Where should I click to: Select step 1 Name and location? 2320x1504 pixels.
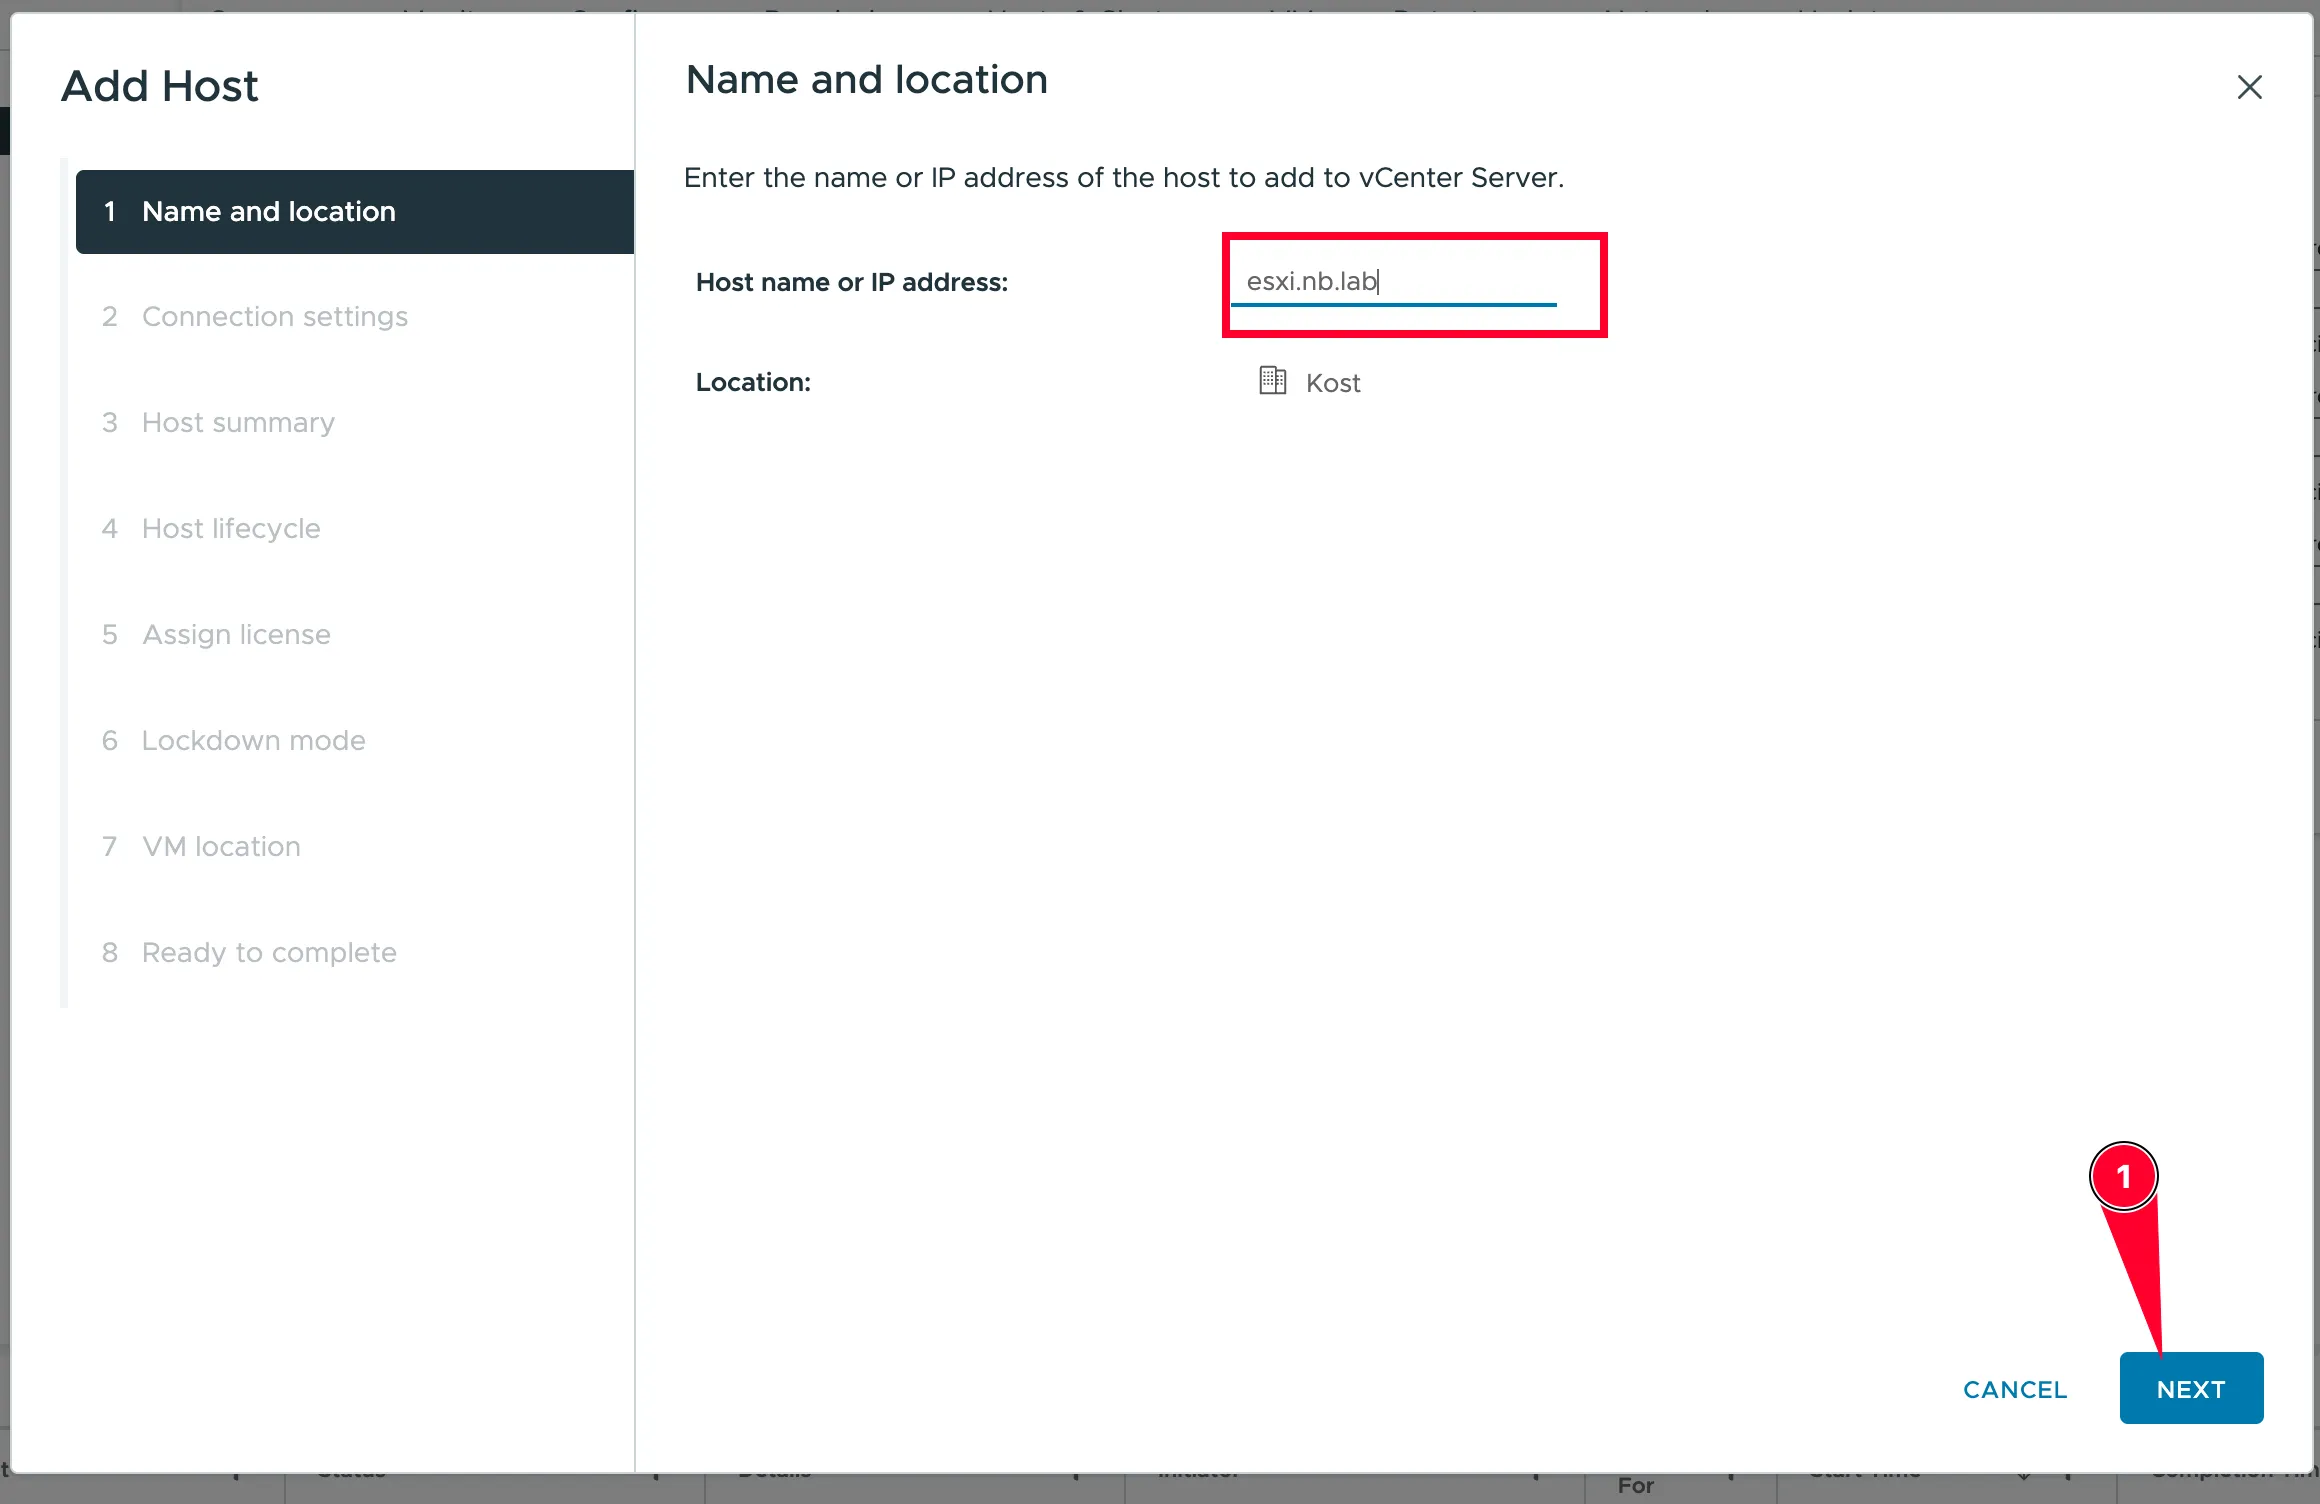(355, 212)
